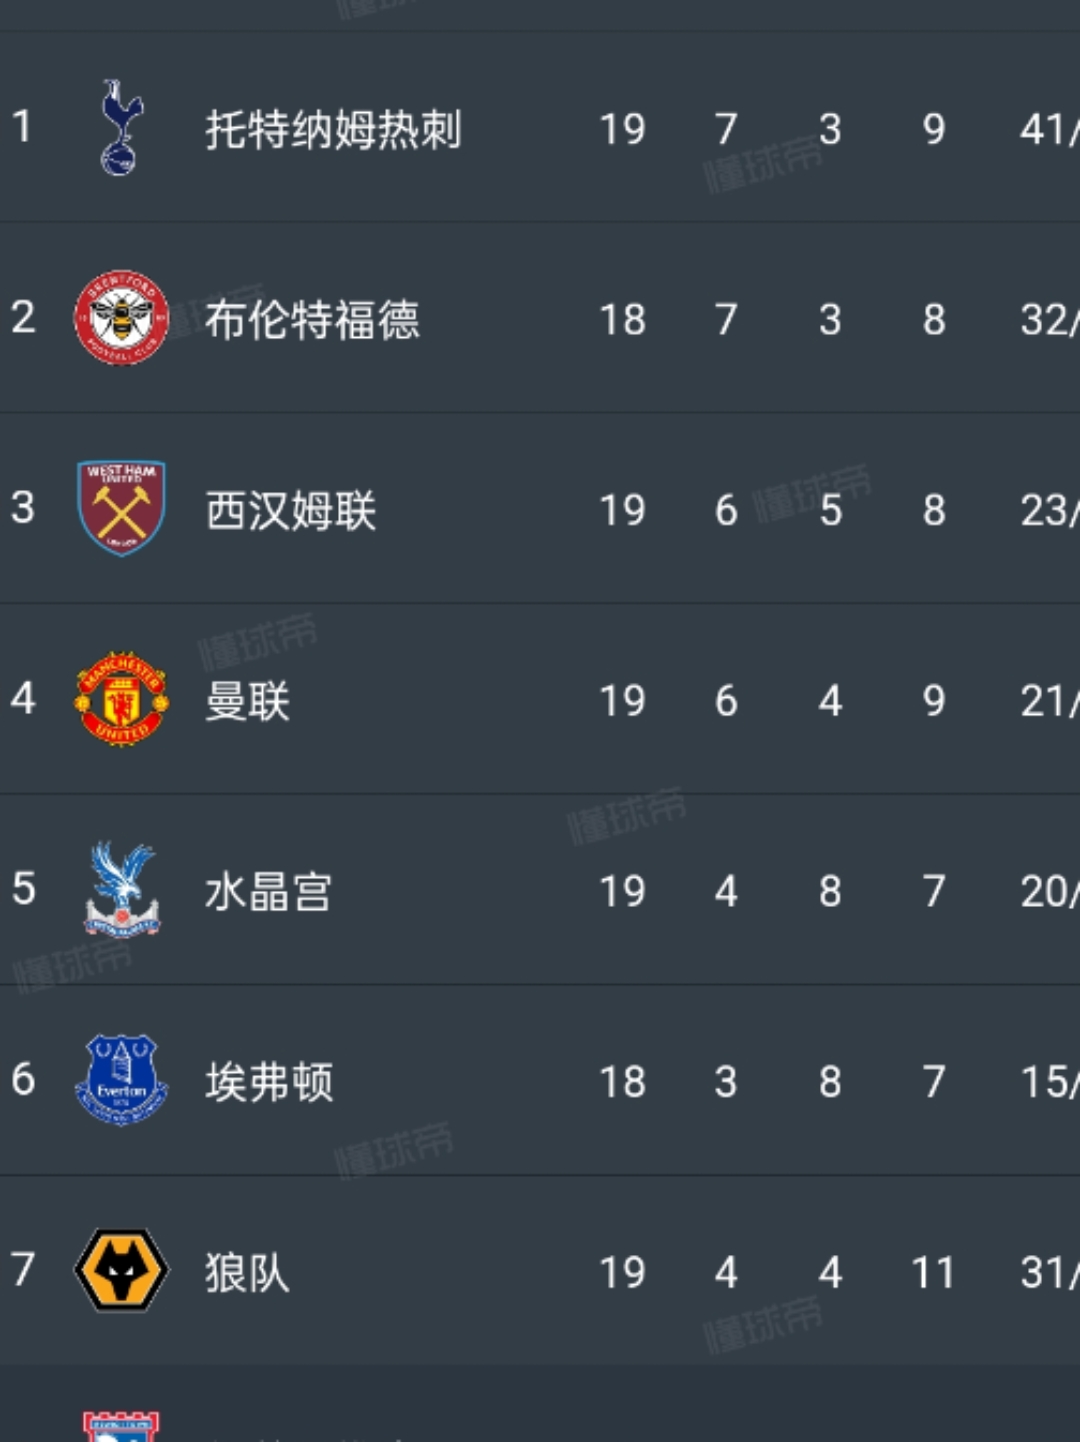Click the Tottenham Hotspur crest icon
The height and width of the screenshot is (1442, 1080).
coord(120,126)
